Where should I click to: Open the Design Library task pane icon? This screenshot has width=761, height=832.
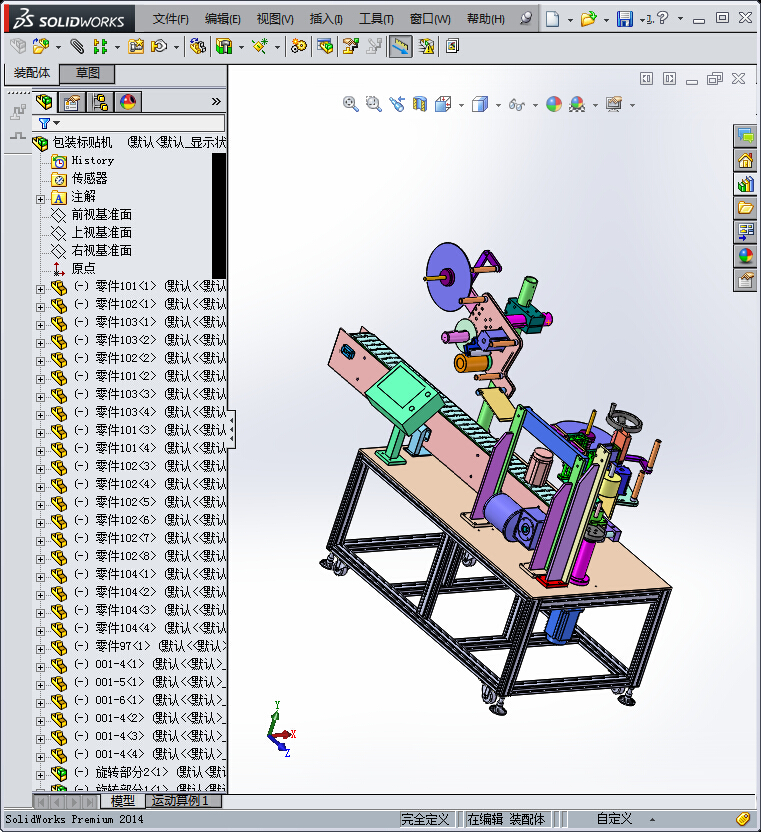(745, 184)
